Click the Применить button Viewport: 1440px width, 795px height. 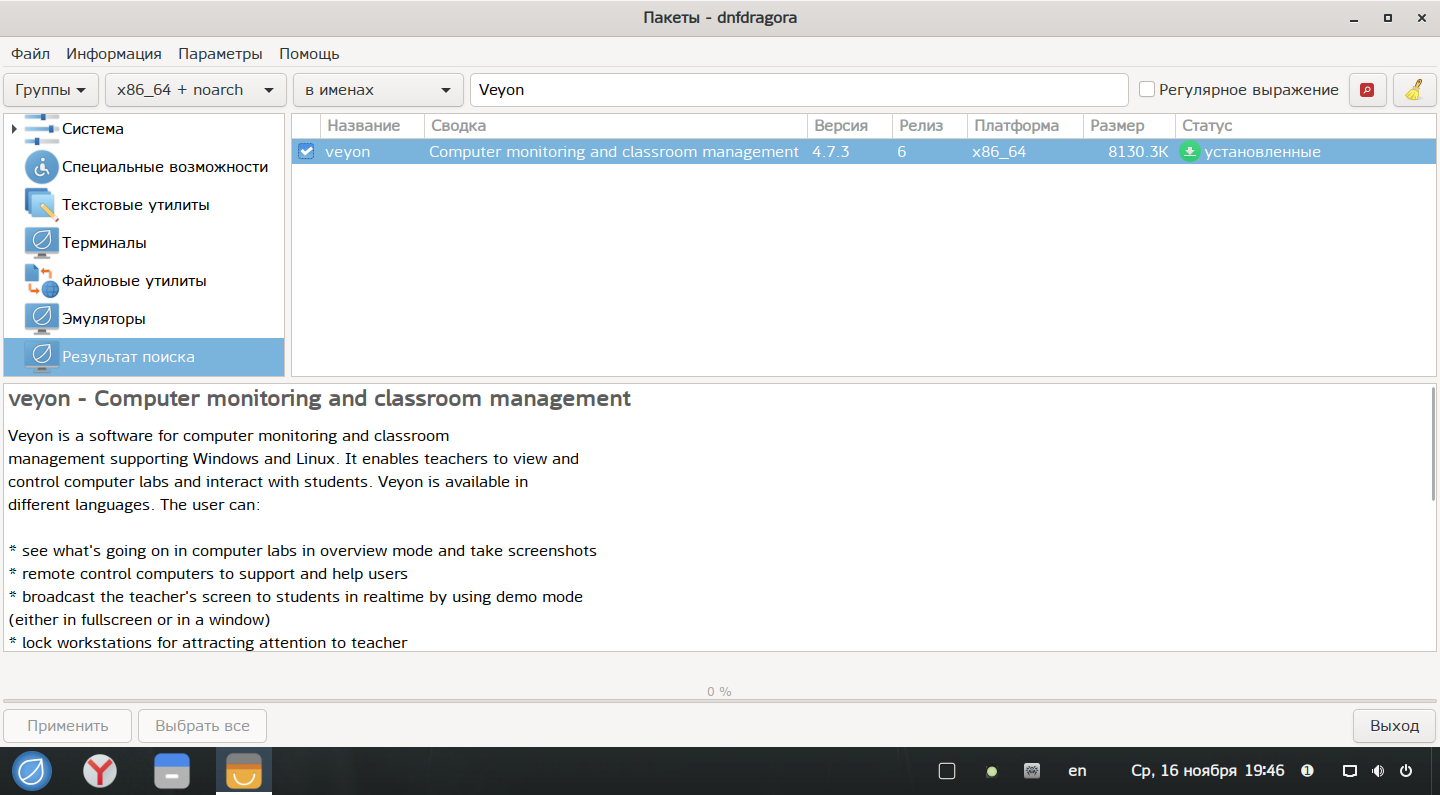[x=68, y=726]
